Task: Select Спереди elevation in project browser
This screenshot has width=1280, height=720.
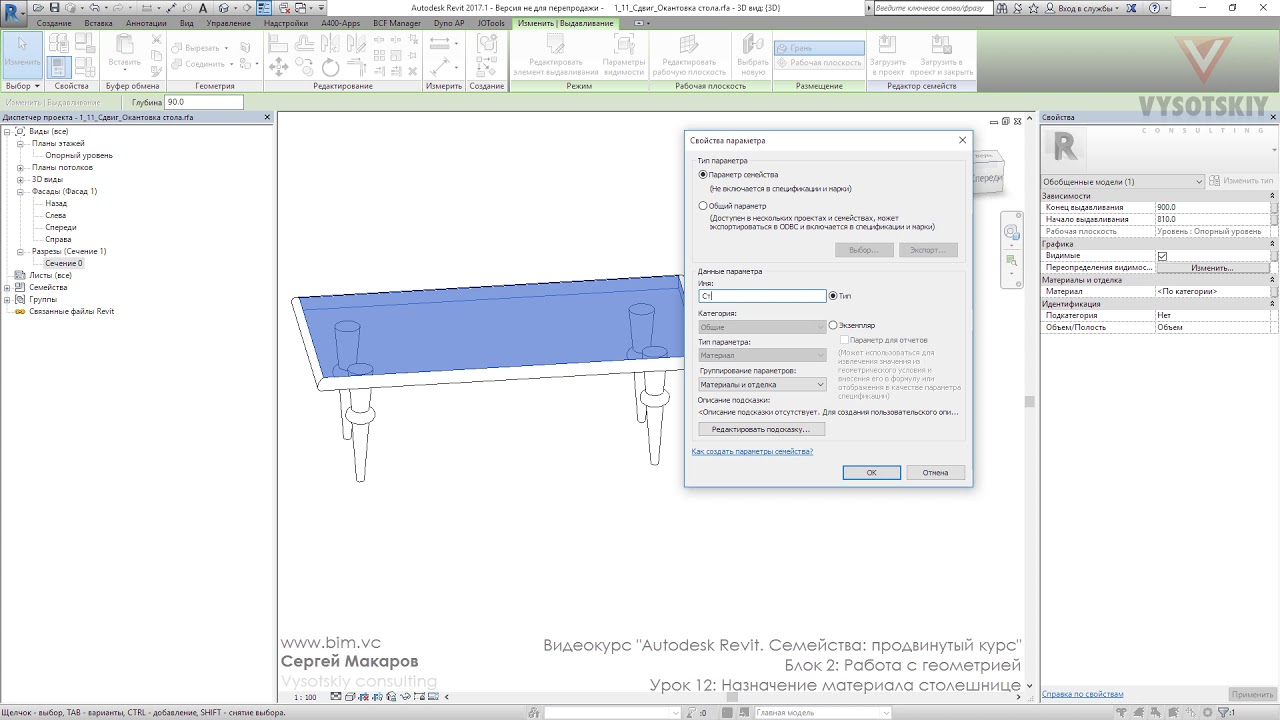Action: click(61, 227)
